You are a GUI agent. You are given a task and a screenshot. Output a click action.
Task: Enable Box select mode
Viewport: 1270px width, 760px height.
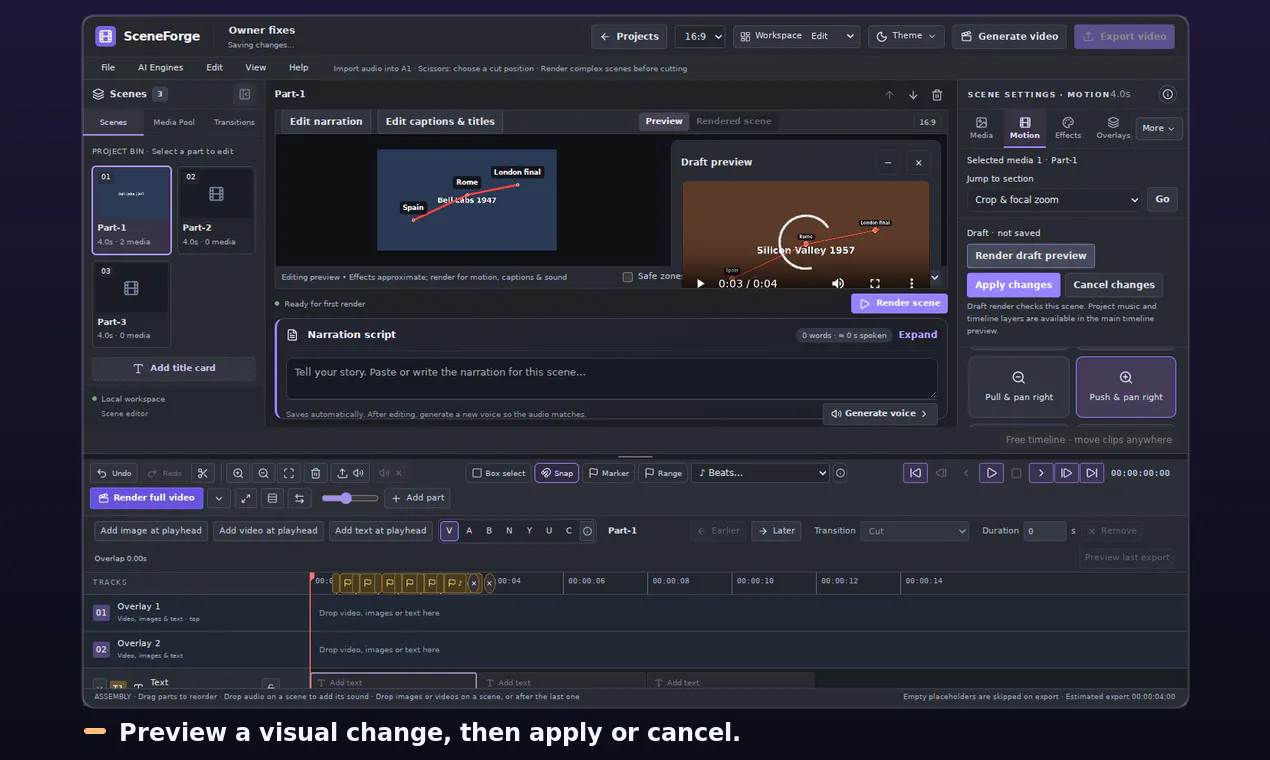coord(498,473)
